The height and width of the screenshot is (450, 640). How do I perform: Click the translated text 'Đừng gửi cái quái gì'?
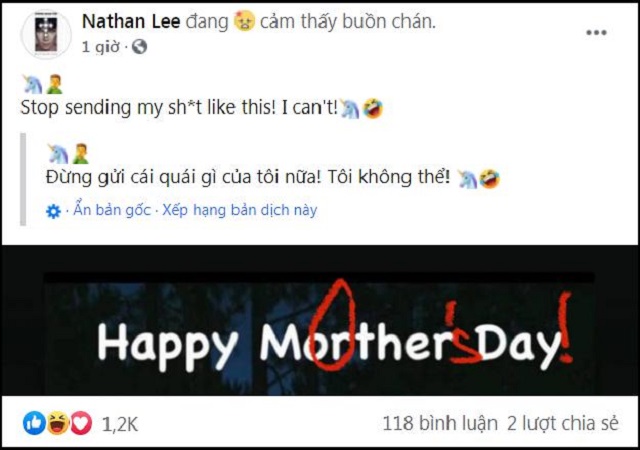[131, 178]
